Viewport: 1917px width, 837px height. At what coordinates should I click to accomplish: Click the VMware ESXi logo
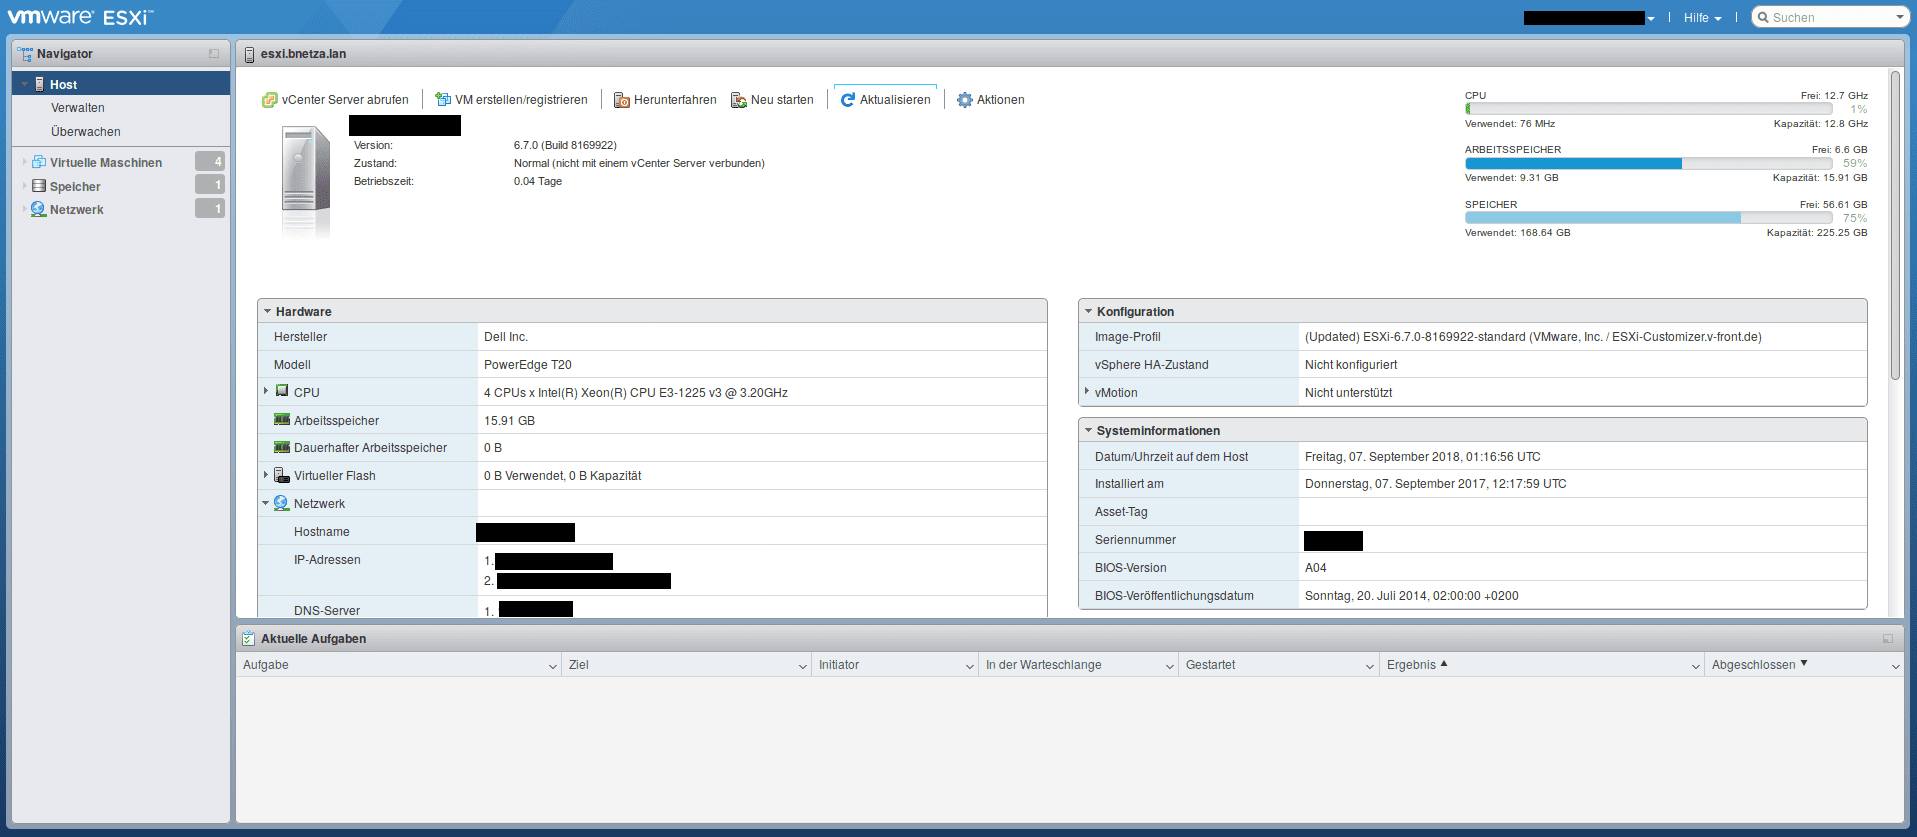pos(80,17)
